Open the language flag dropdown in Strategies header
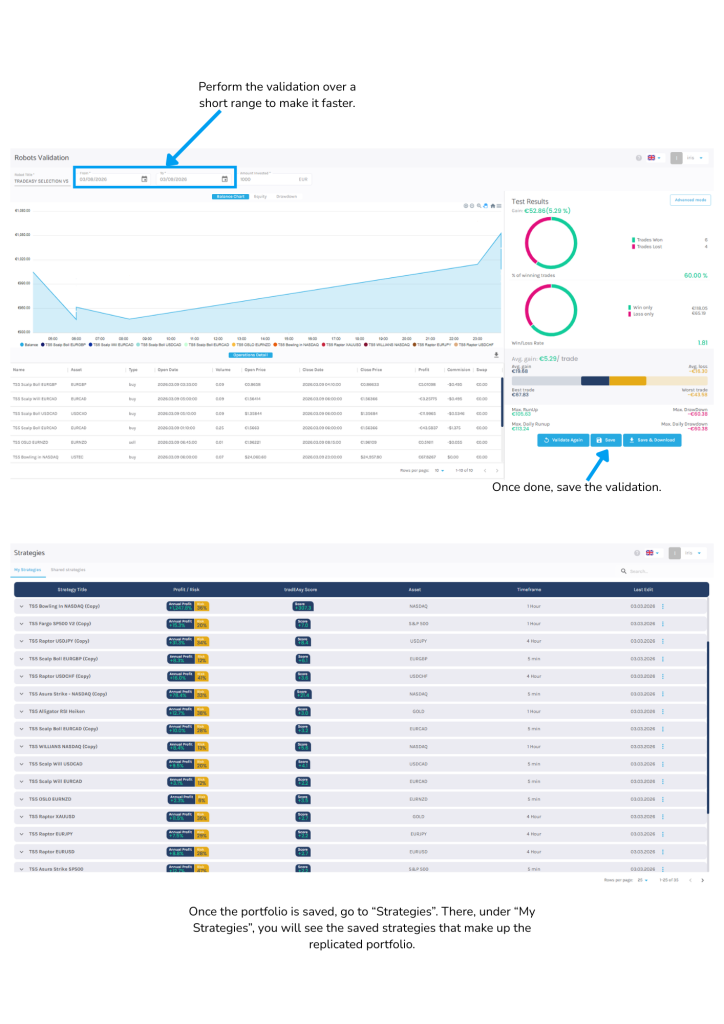 (652, 552)
